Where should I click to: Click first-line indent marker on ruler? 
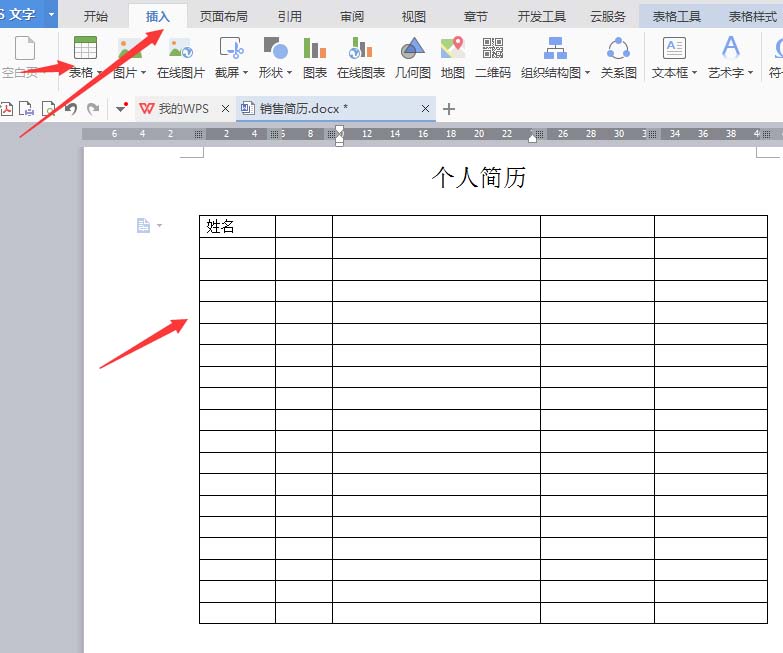tap(340, 129)
